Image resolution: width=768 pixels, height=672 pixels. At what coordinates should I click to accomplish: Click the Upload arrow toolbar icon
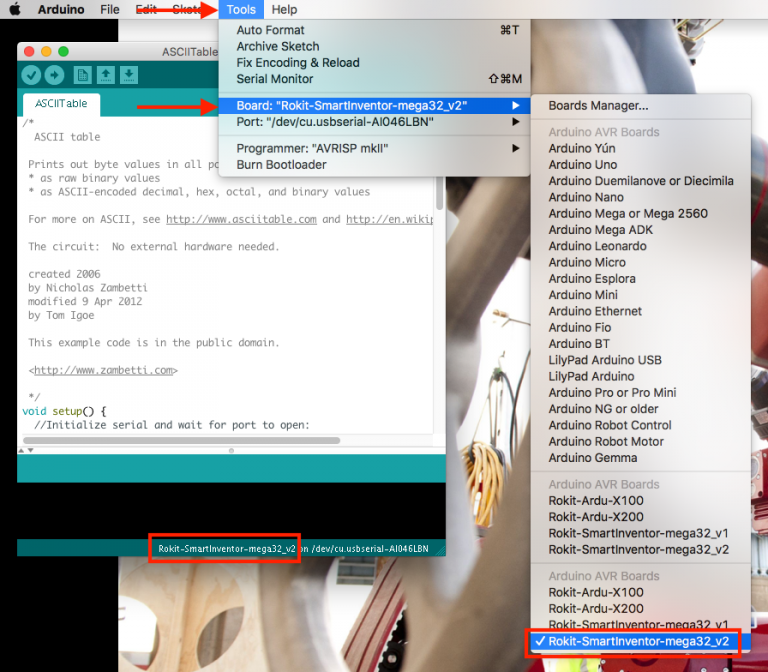point(54,75)
